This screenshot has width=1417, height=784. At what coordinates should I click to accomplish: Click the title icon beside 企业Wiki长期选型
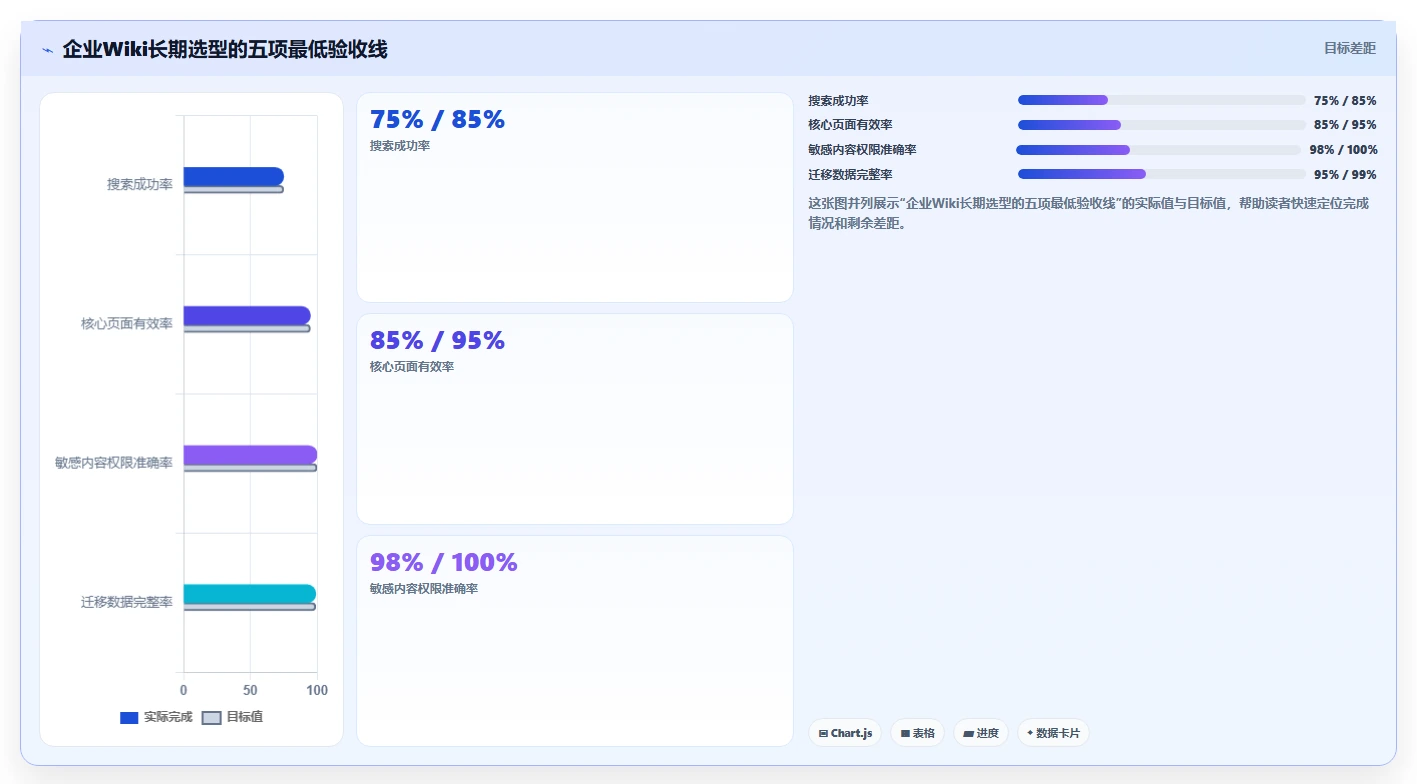47,50
